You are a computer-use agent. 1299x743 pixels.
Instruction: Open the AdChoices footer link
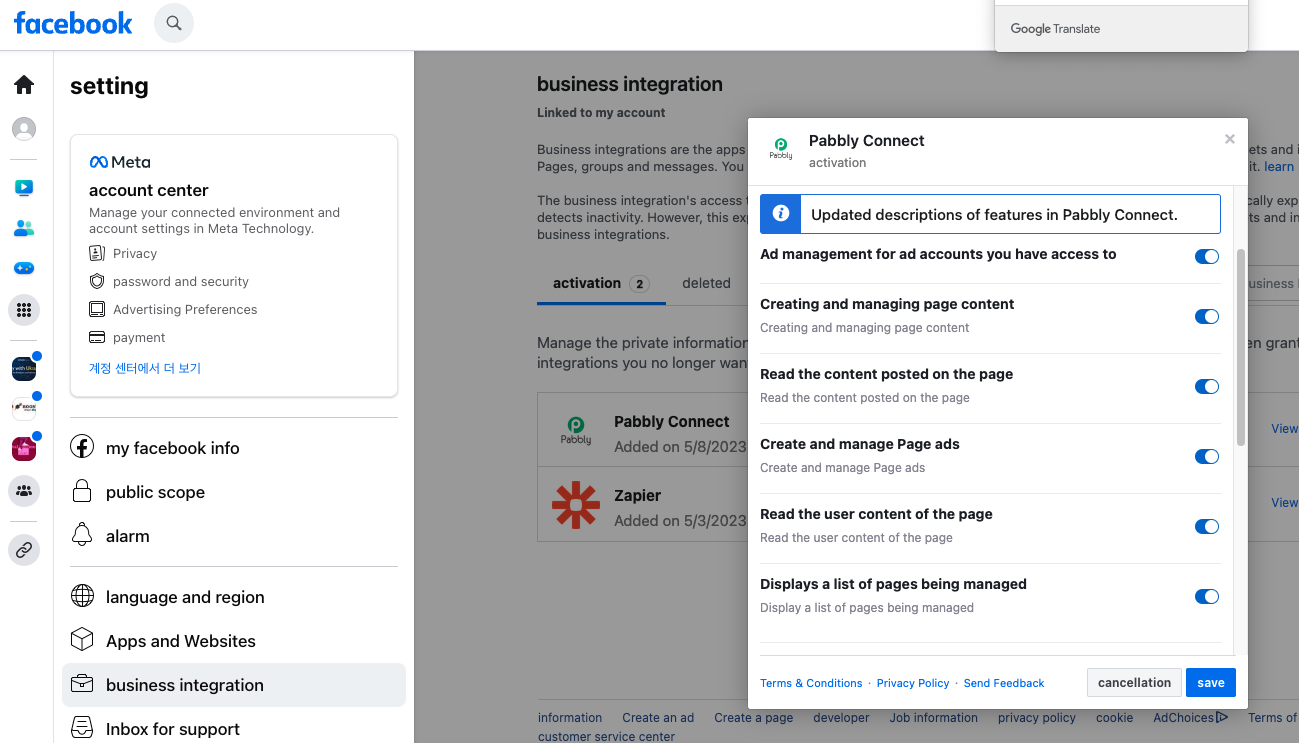(1190, 718)
